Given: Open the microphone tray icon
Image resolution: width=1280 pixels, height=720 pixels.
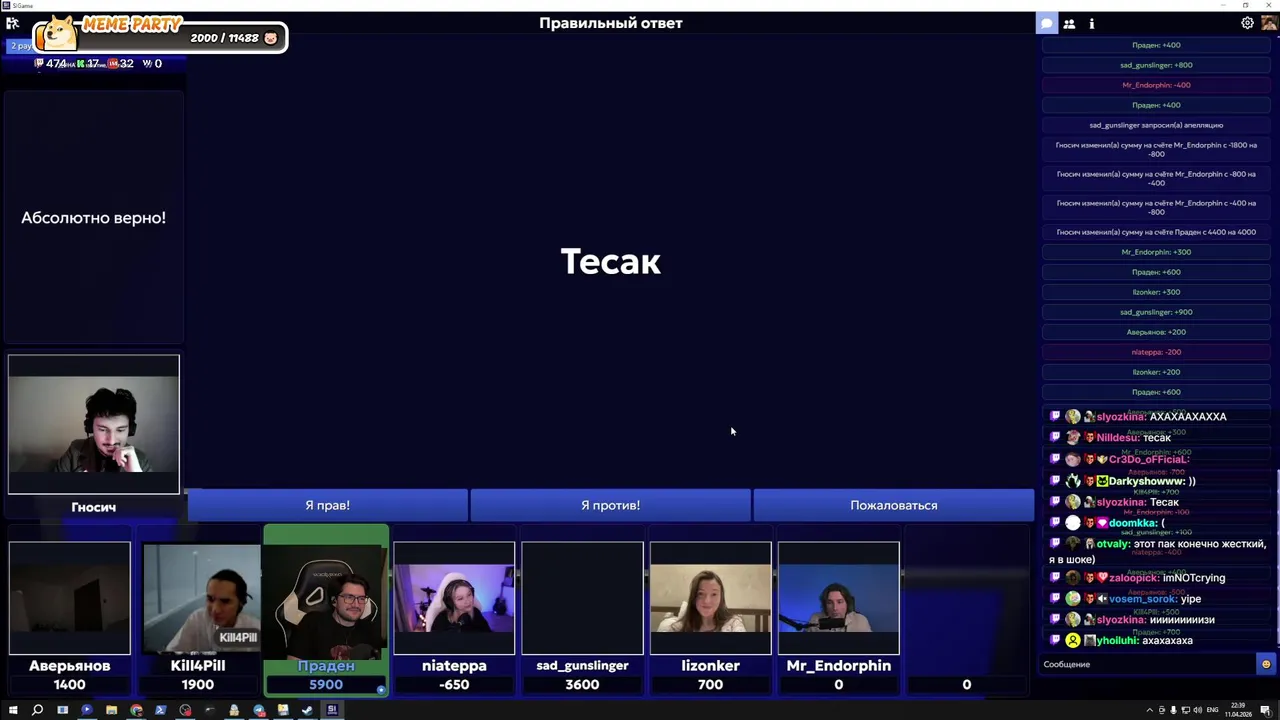Looking at the screenshot, I should coord(1173,710).
